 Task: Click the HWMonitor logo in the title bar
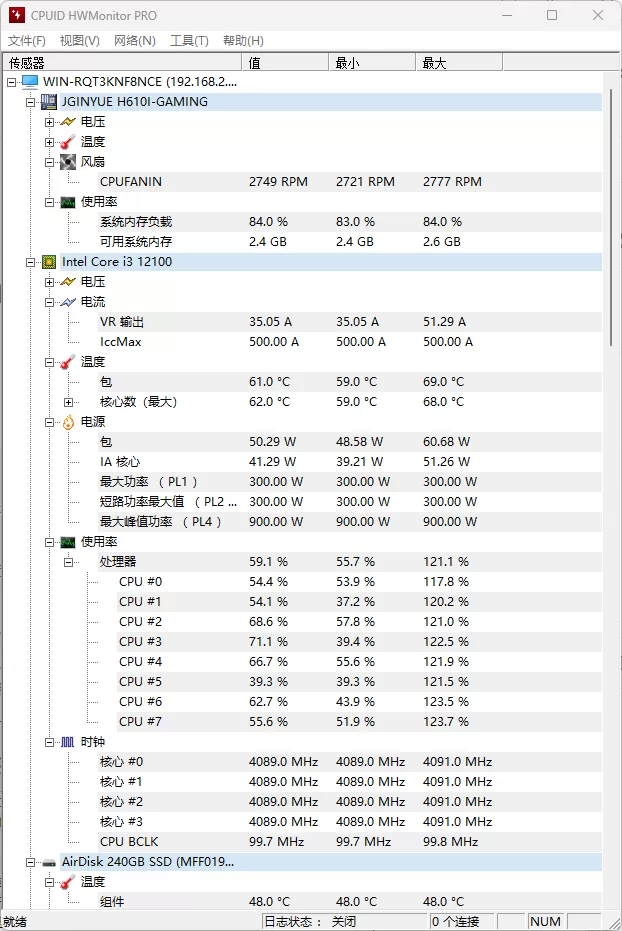tap(14, 14)
